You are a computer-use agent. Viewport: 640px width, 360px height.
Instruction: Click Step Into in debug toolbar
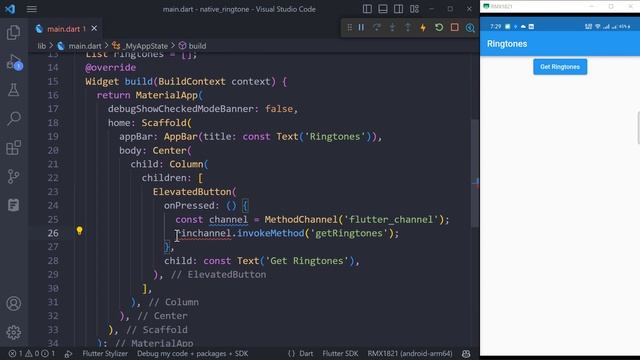point(392,27)
